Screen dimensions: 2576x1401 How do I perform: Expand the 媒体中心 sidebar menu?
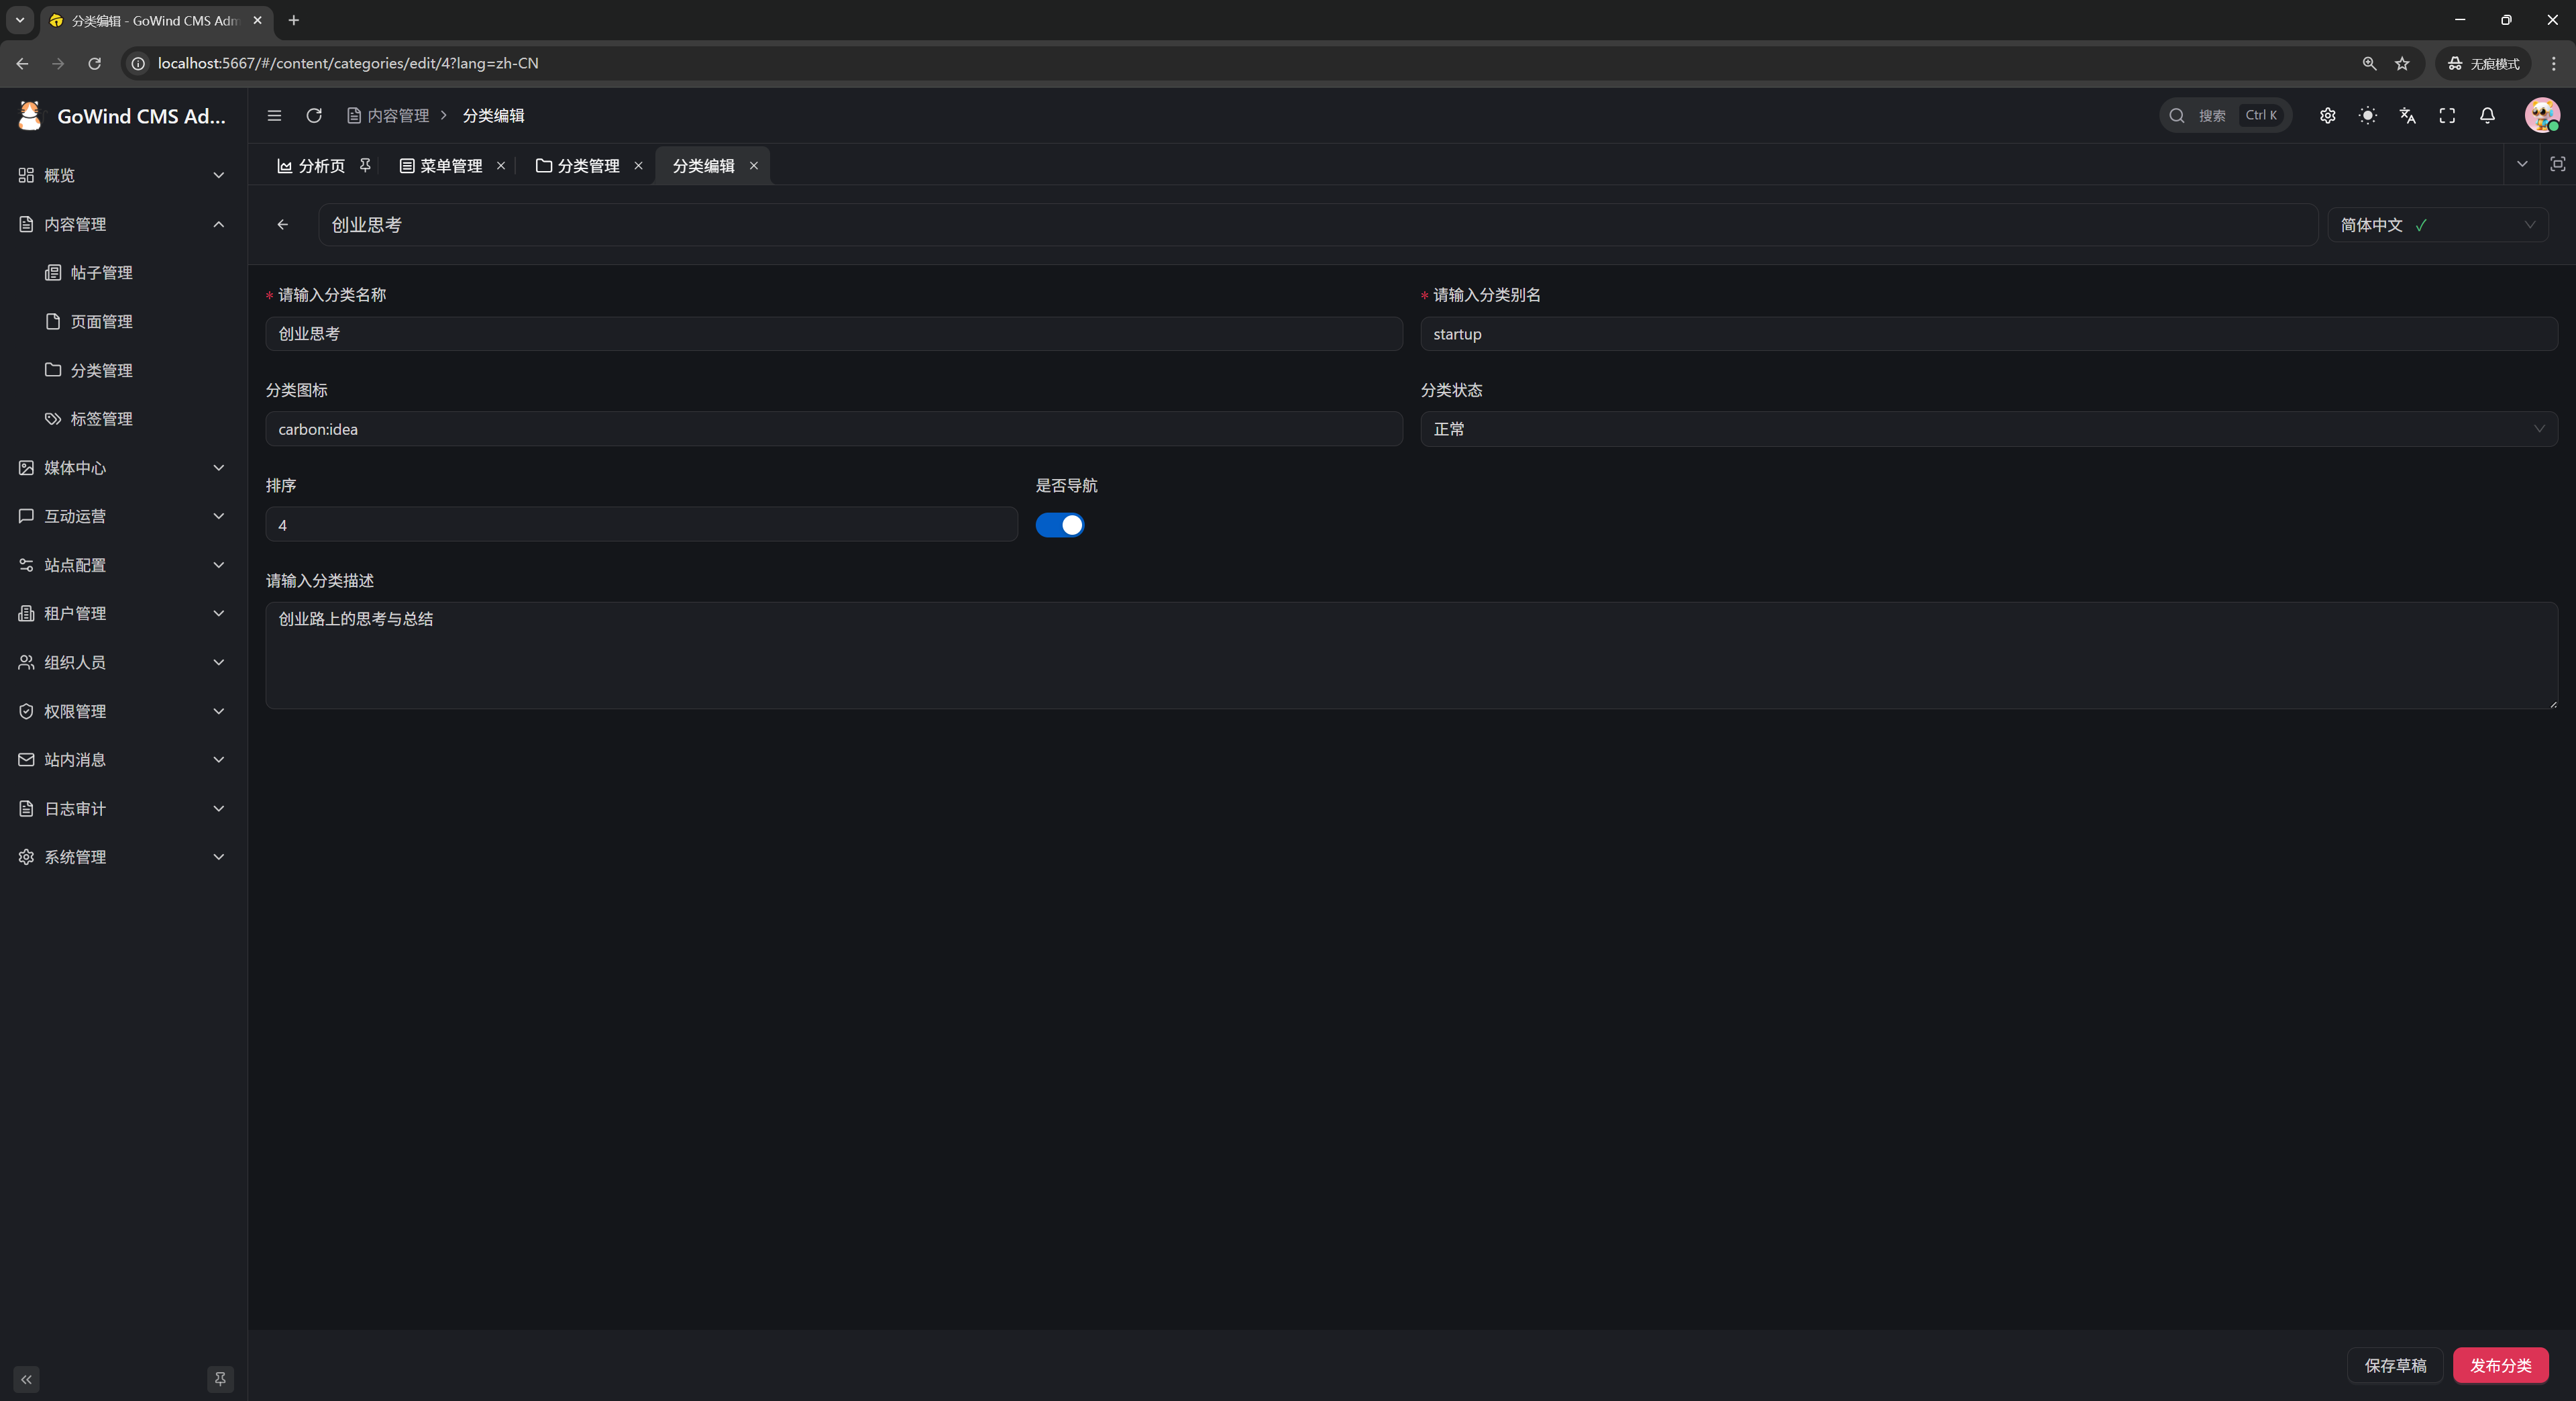pos(122,468)
